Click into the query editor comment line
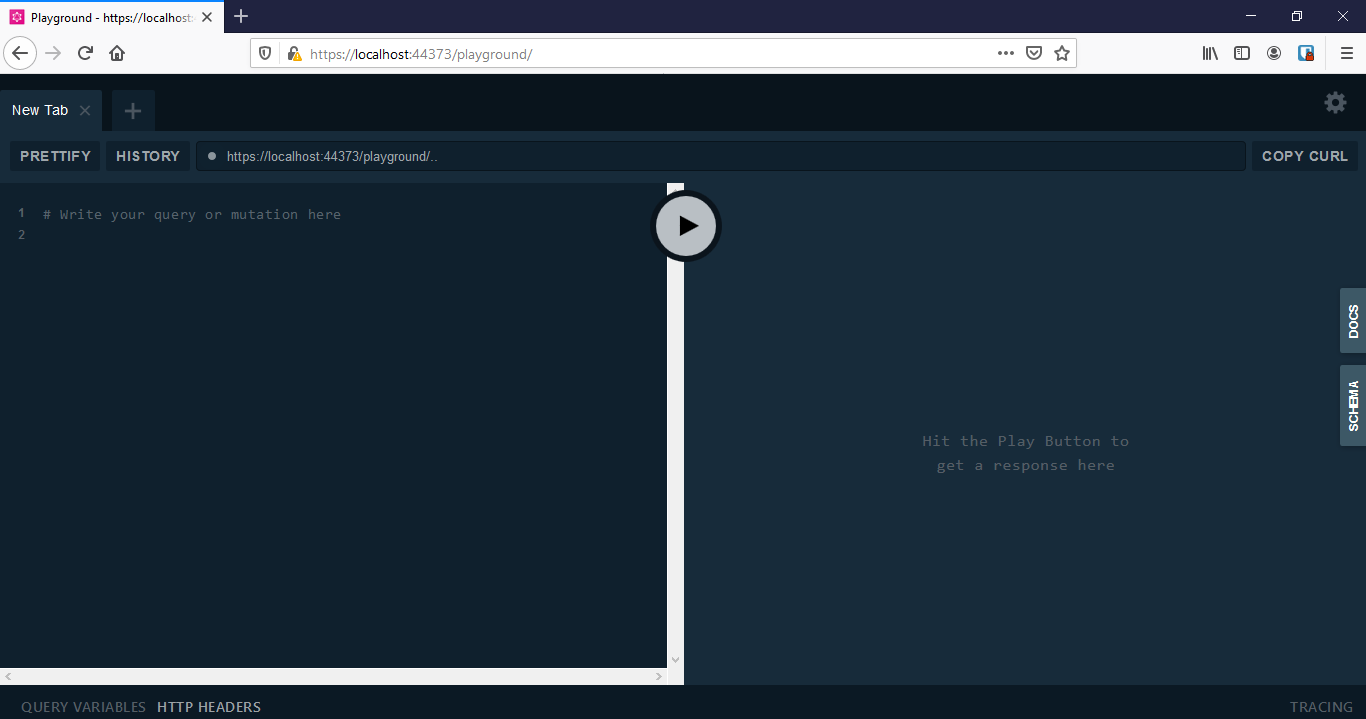The width and height of the screenshot is (1366, 719). (192, 214)
